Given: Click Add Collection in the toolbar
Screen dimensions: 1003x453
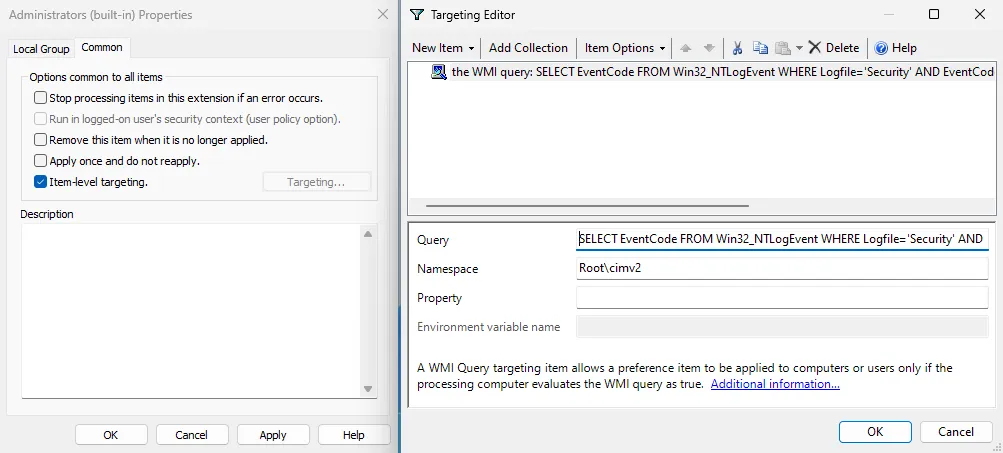Looking at the screenshot, I should 528,48.
